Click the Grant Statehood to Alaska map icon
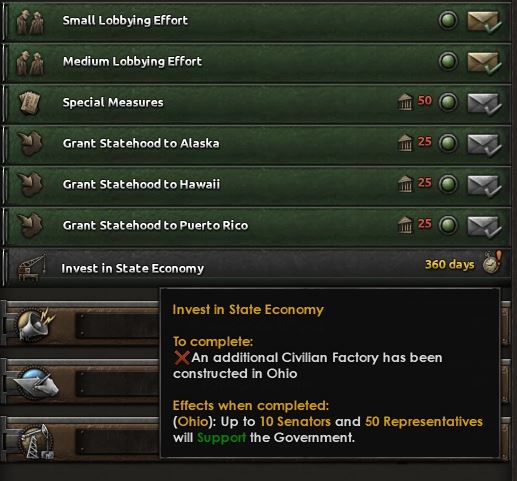This screenshot has height=481, width=517. coord(30,144)
